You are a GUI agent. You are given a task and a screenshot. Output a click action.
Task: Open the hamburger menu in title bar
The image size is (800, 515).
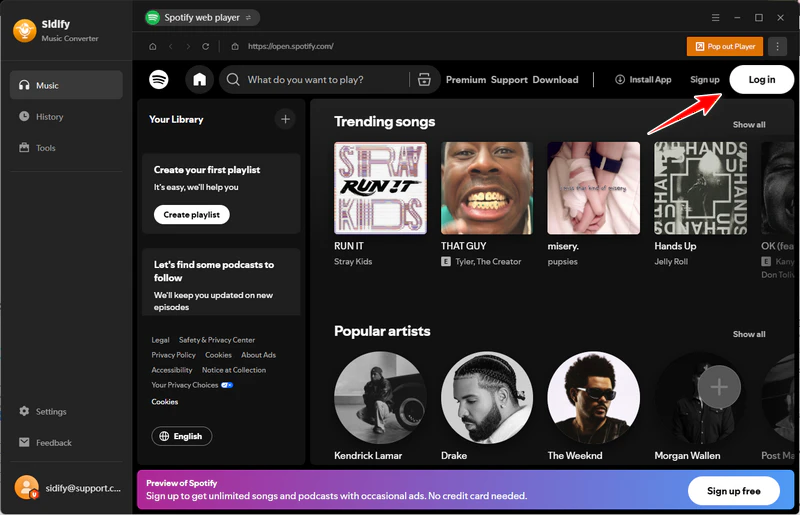[716, 17]
